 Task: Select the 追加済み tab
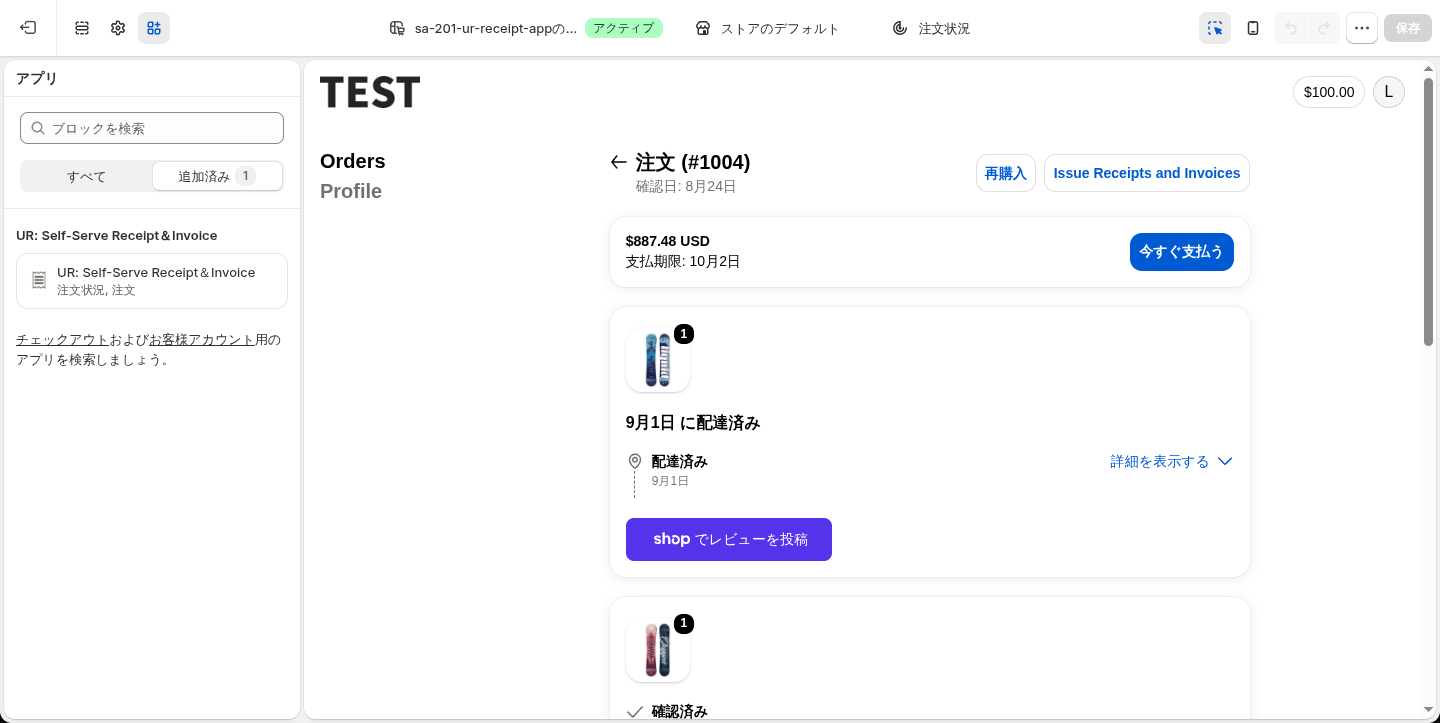(x=217, y=176)
